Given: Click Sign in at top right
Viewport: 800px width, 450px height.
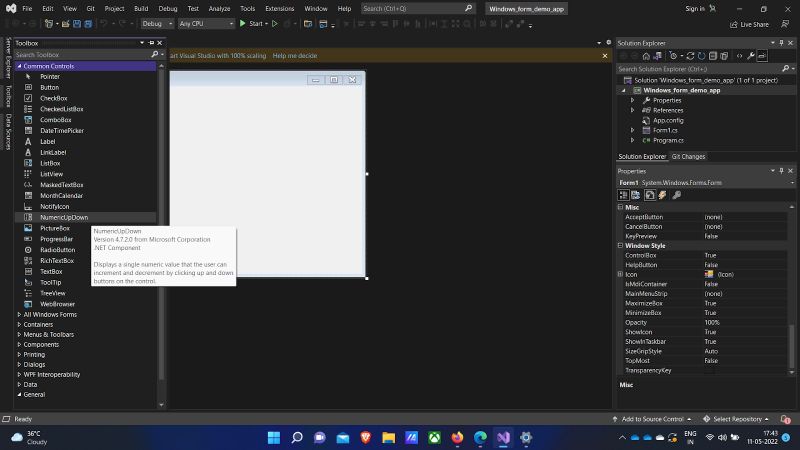Looking at the screenshot, I should point(694,9).
